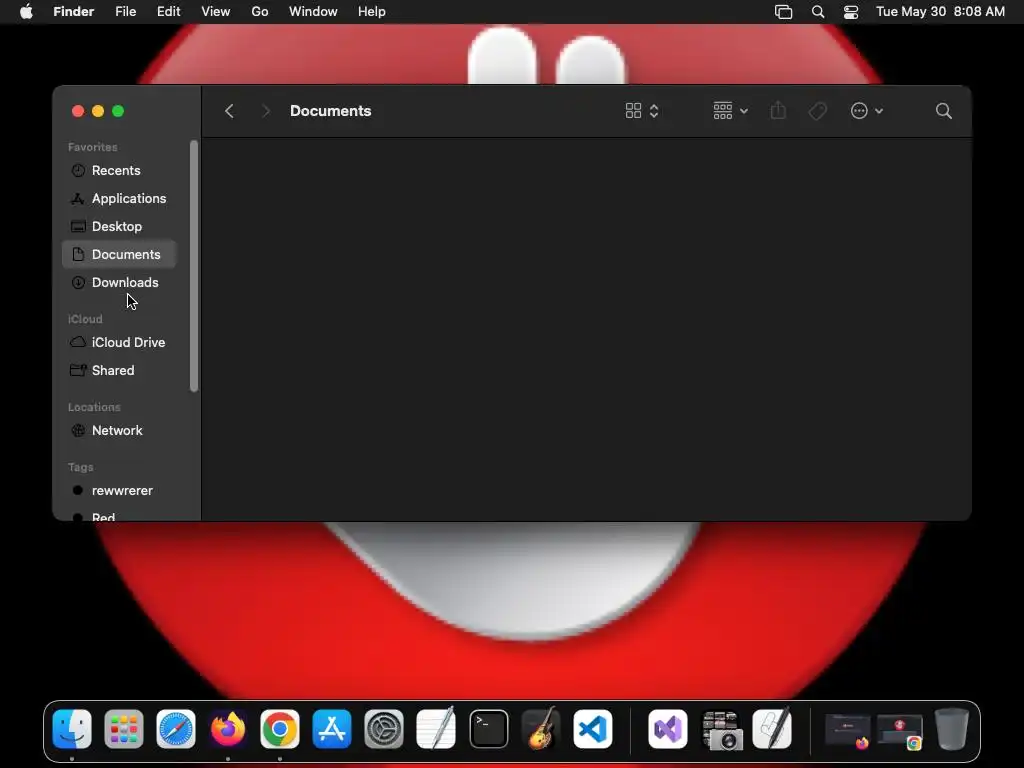
Task: Close the Finder window with red button
Action: tap(78, 111)
